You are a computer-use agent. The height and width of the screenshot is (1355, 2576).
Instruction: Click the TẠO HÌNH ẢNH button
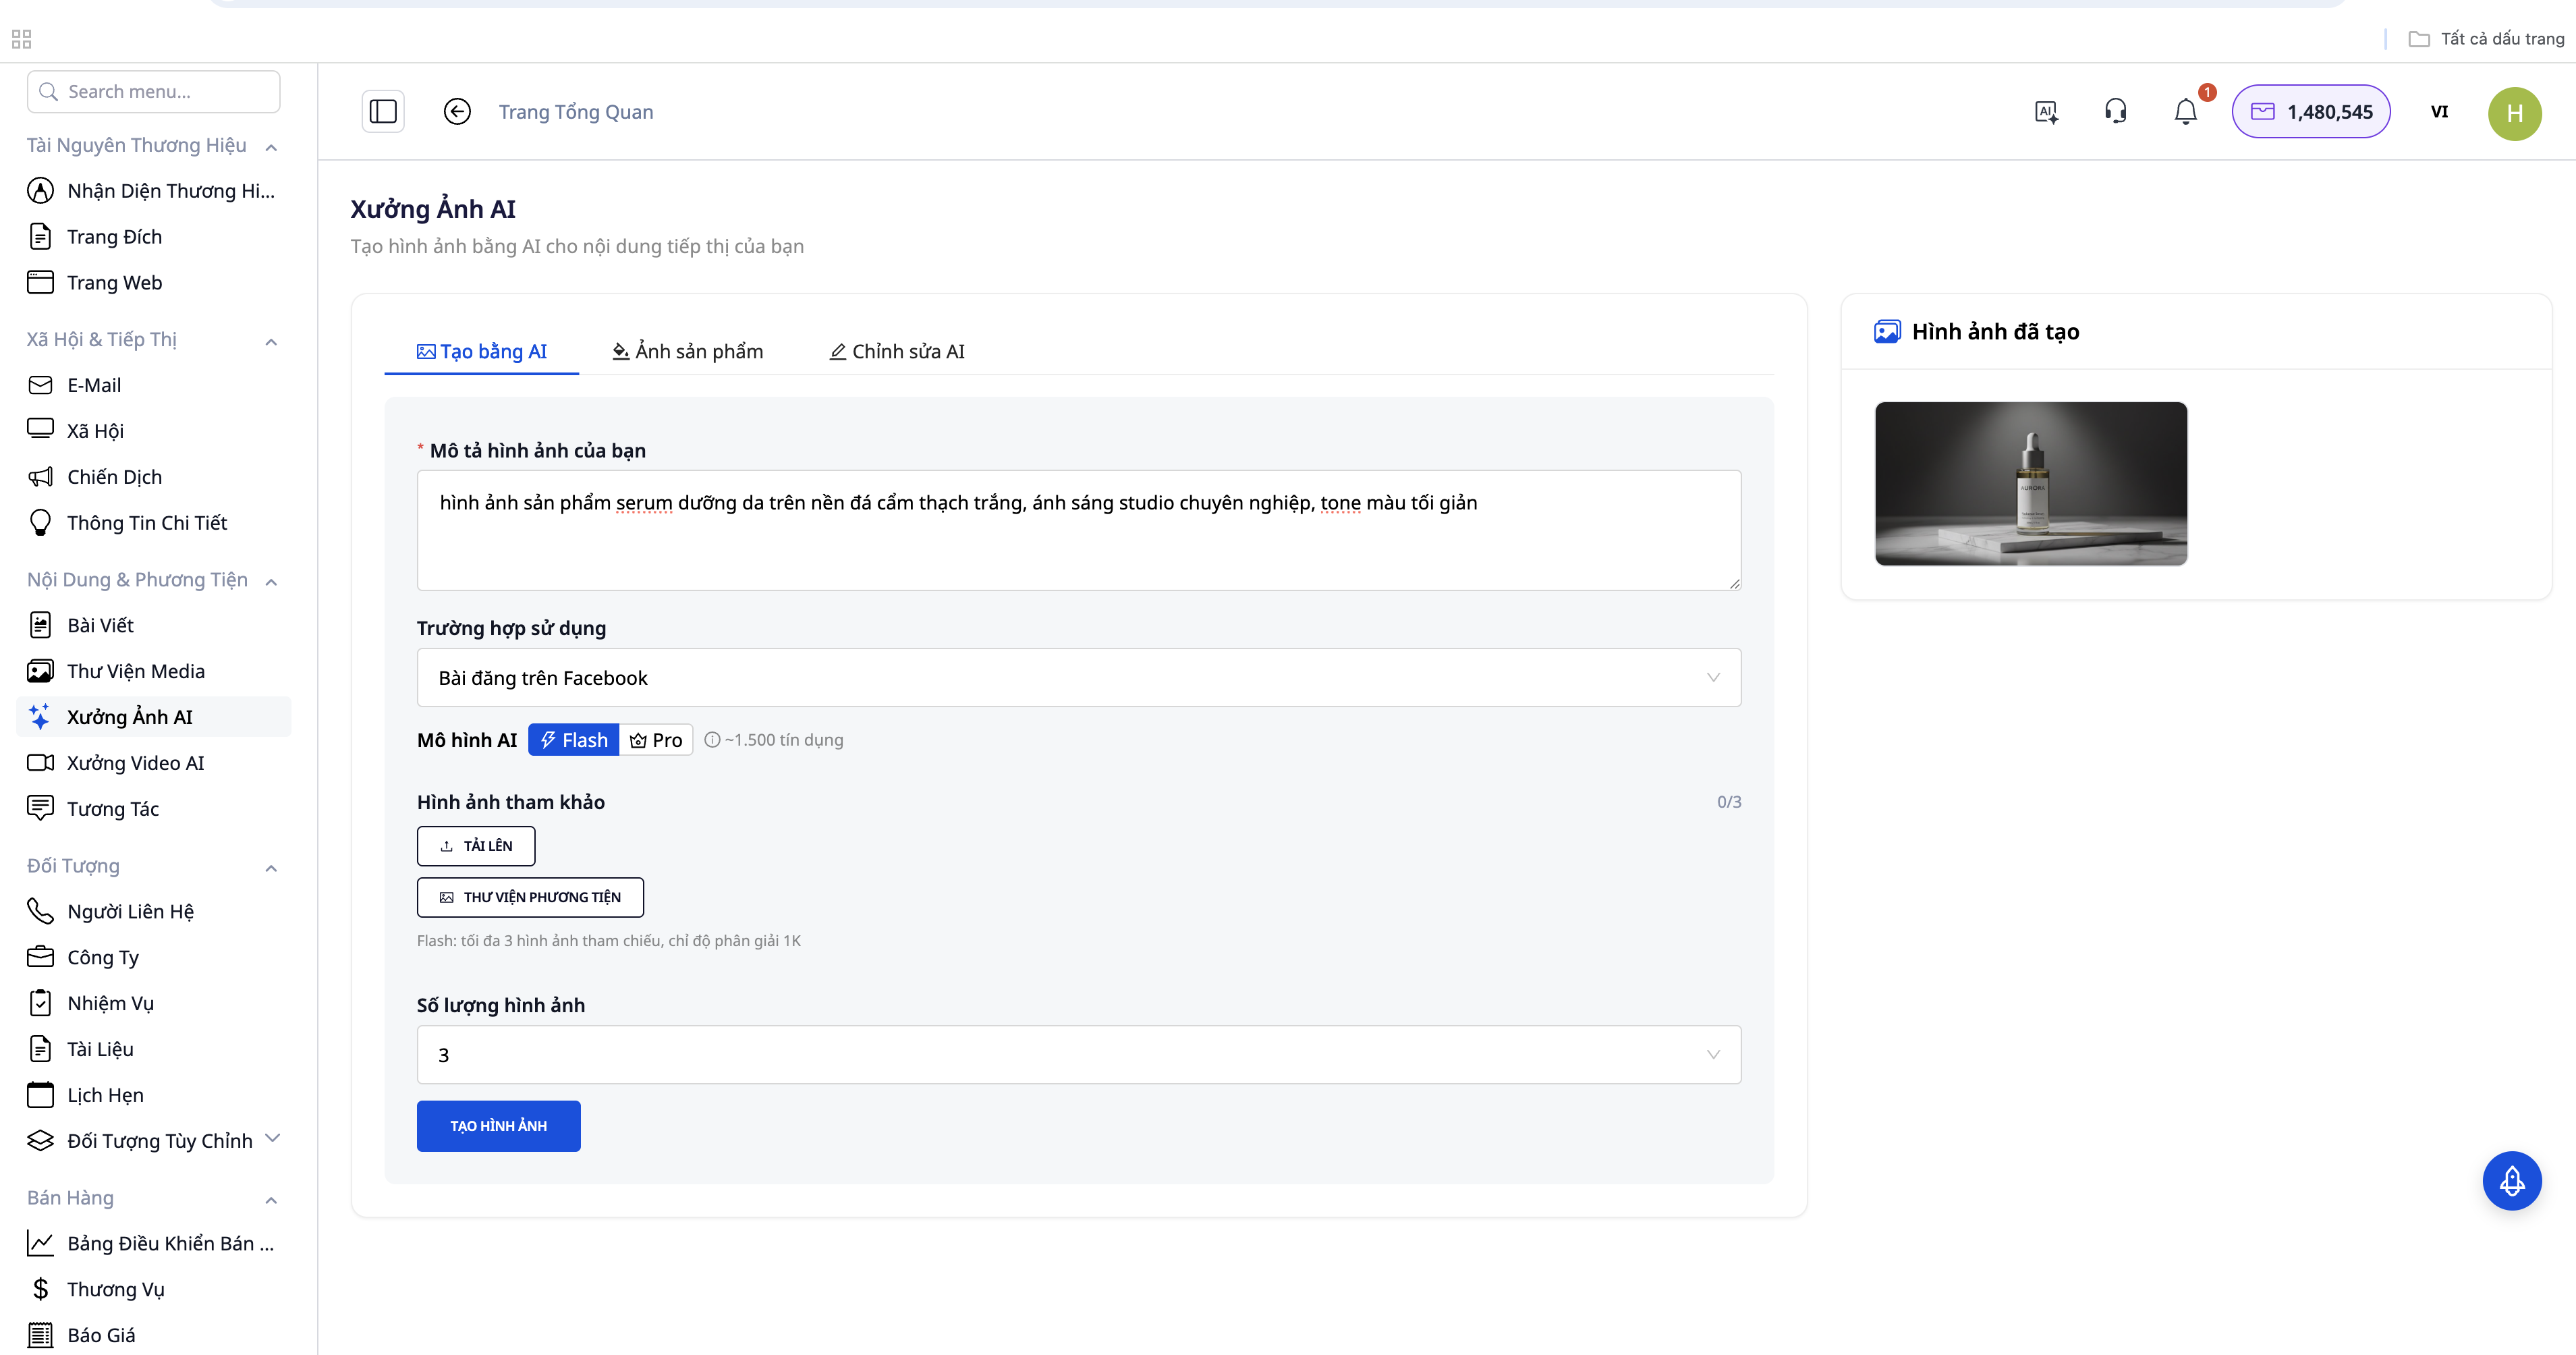(498, 1126)
